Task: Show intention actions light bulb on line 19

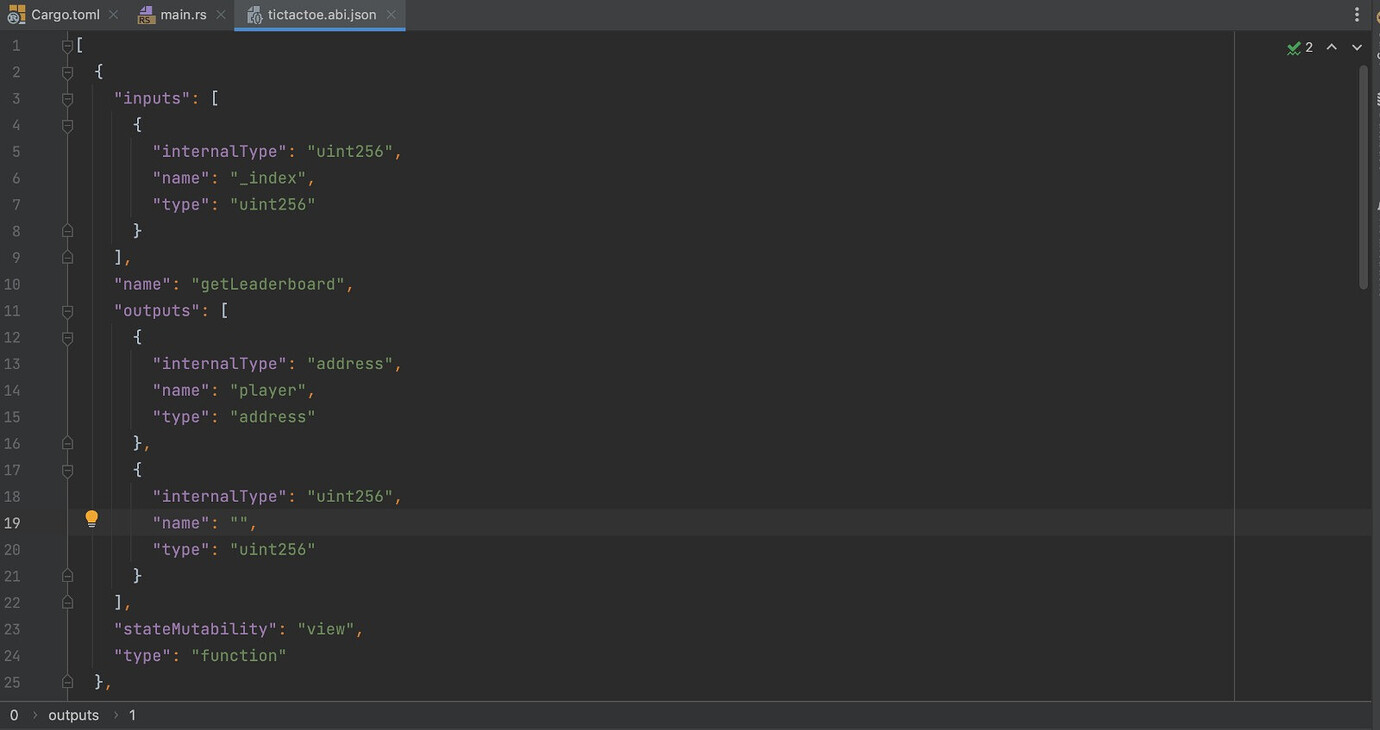Action: (x=91, y=519)
